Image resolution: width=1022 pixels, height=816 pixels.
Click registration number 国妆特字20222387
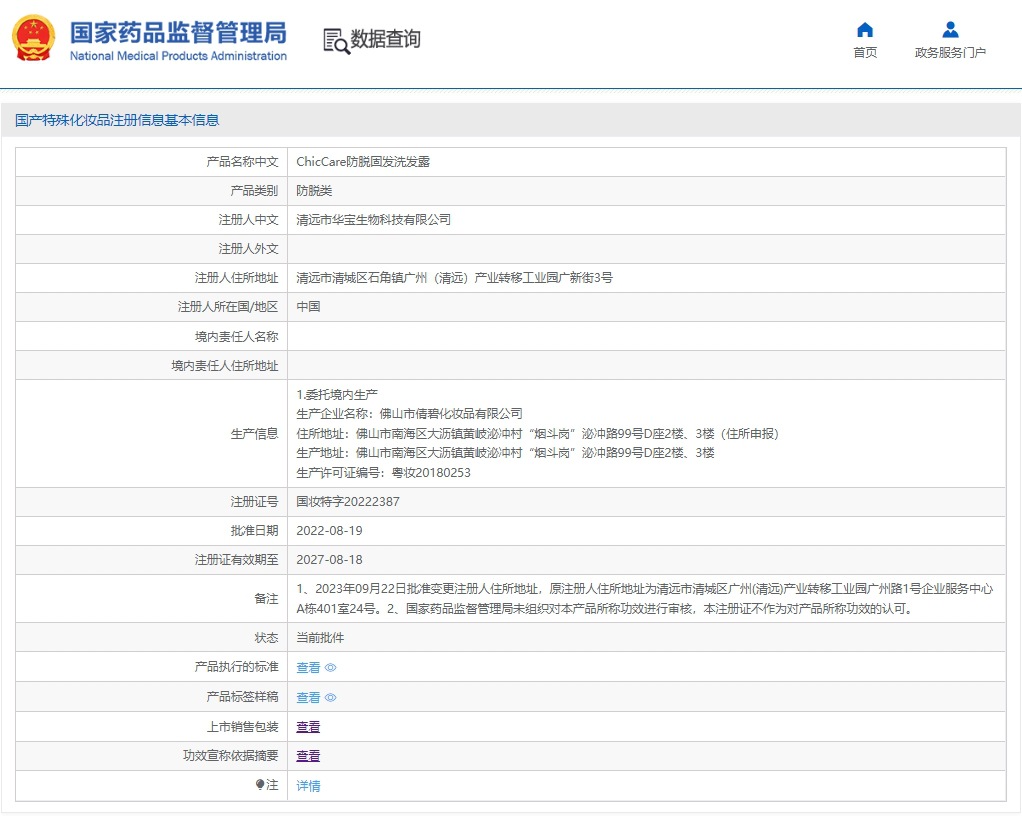(347, 502)
